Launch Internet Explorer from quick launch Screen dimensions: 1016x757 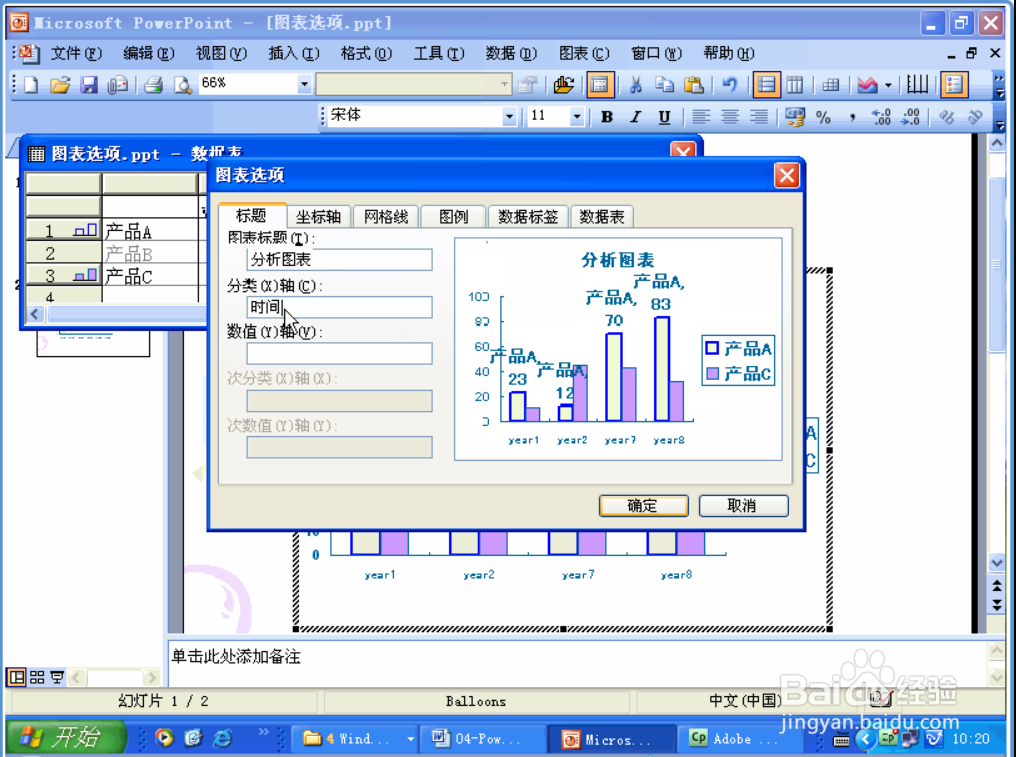pos(222,738)
